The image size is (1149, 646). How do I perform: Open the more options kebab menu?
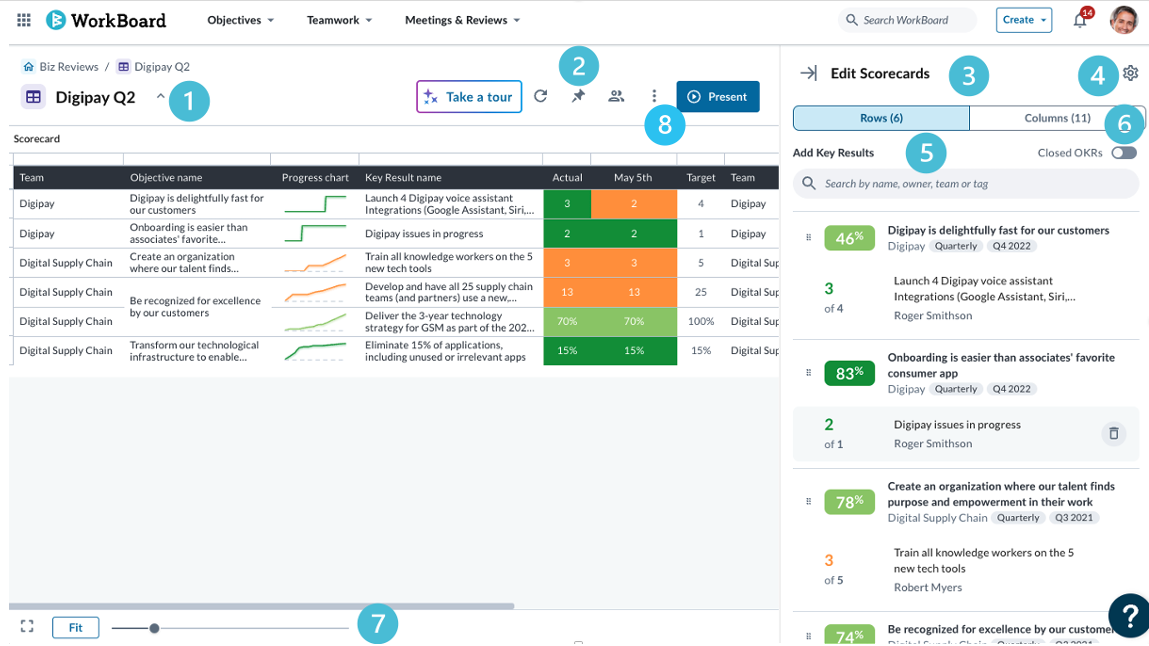pos(654,96)
